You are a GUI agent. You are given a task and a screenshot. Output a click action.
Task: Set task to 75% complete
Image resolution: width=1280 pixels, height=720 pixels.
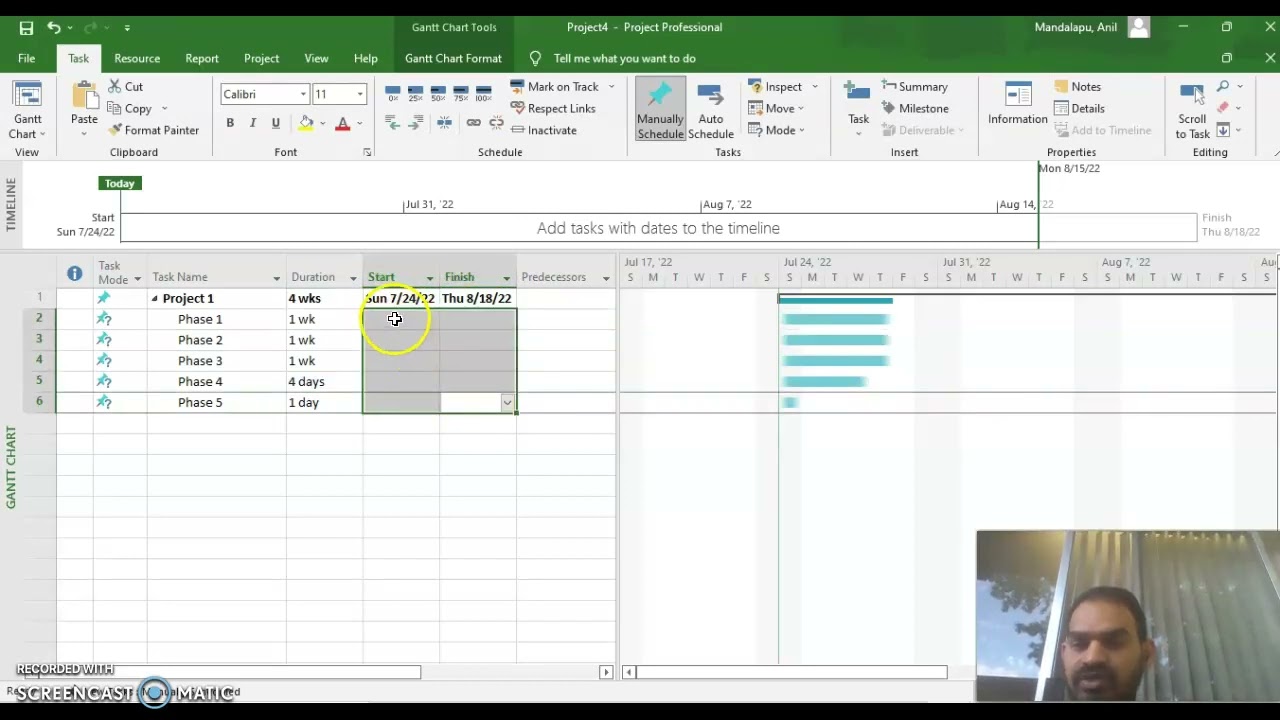461,93
